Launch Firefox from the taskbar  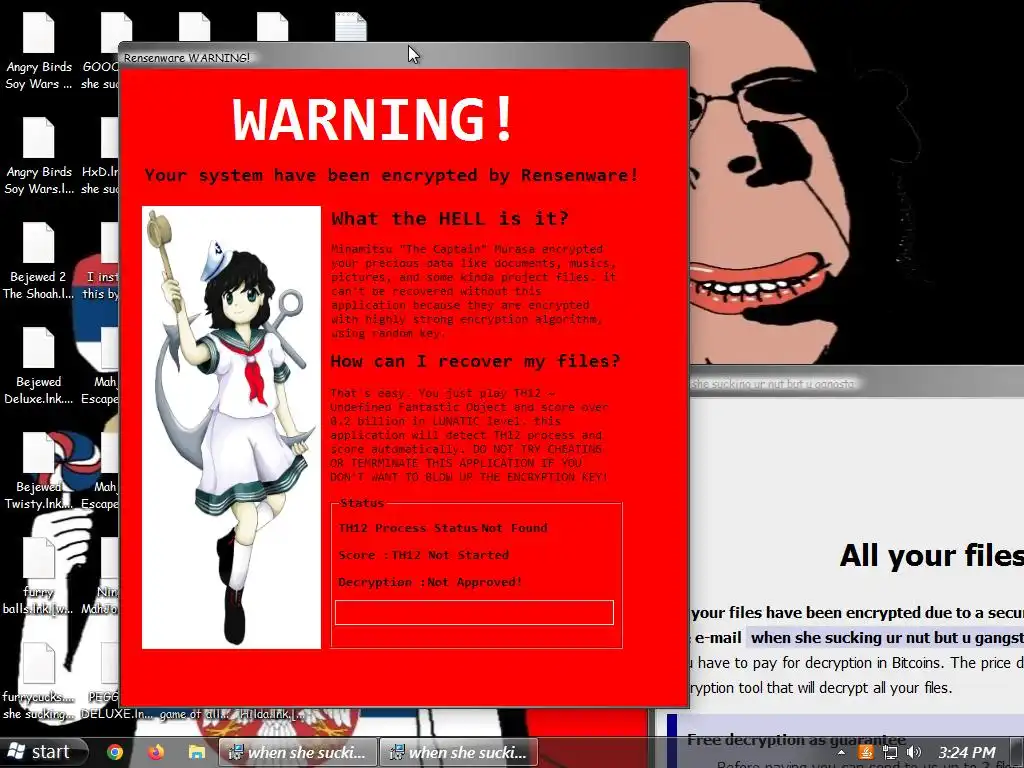pos(155,752)
